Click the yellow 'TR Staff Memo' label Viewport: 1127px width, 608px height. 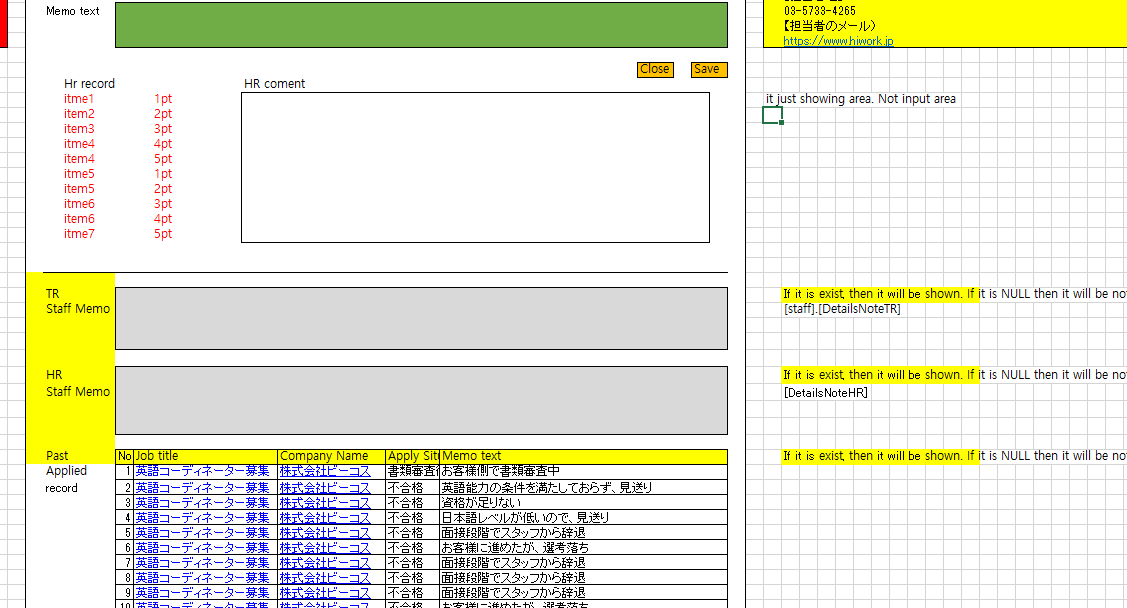pos(78,301)
